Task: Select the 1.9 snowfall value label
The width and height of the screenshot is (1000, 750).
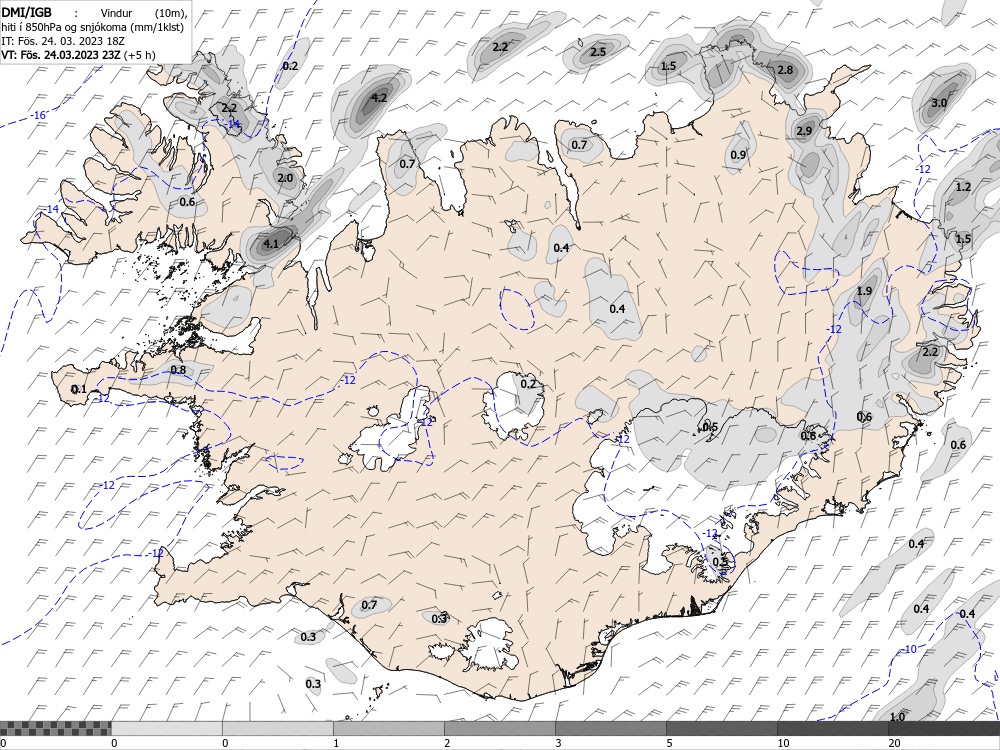Action: coord(864,291)
